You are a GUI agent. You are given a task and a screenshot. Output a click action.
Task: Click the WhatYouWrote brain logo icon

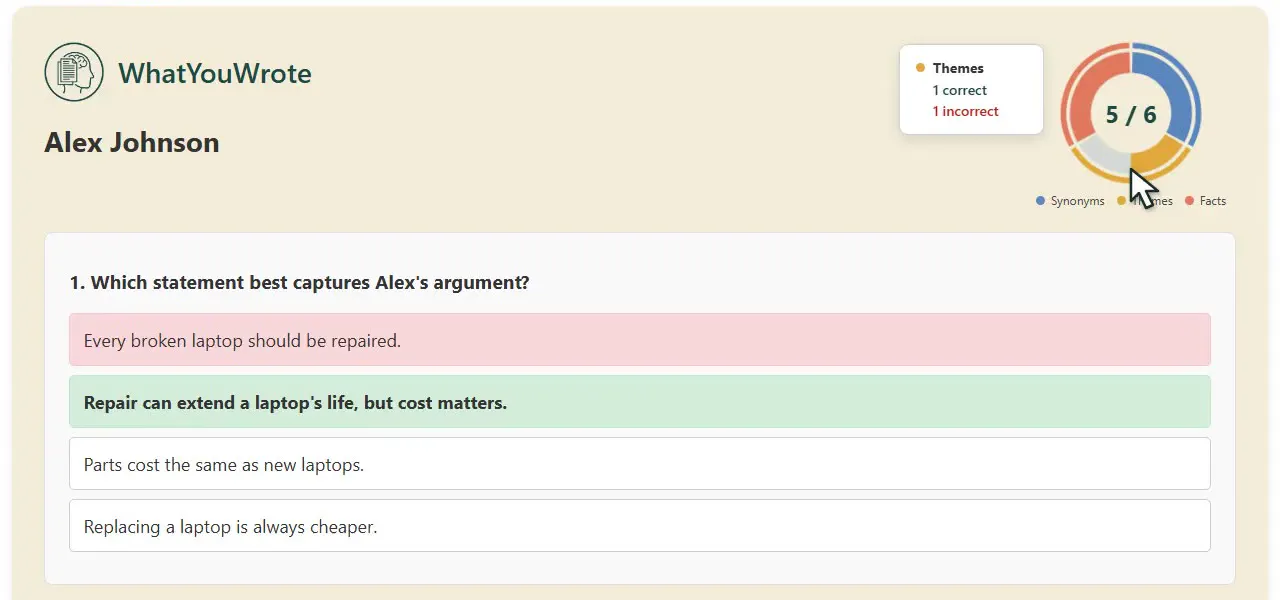pyautogui.click(x=74, y=72)
